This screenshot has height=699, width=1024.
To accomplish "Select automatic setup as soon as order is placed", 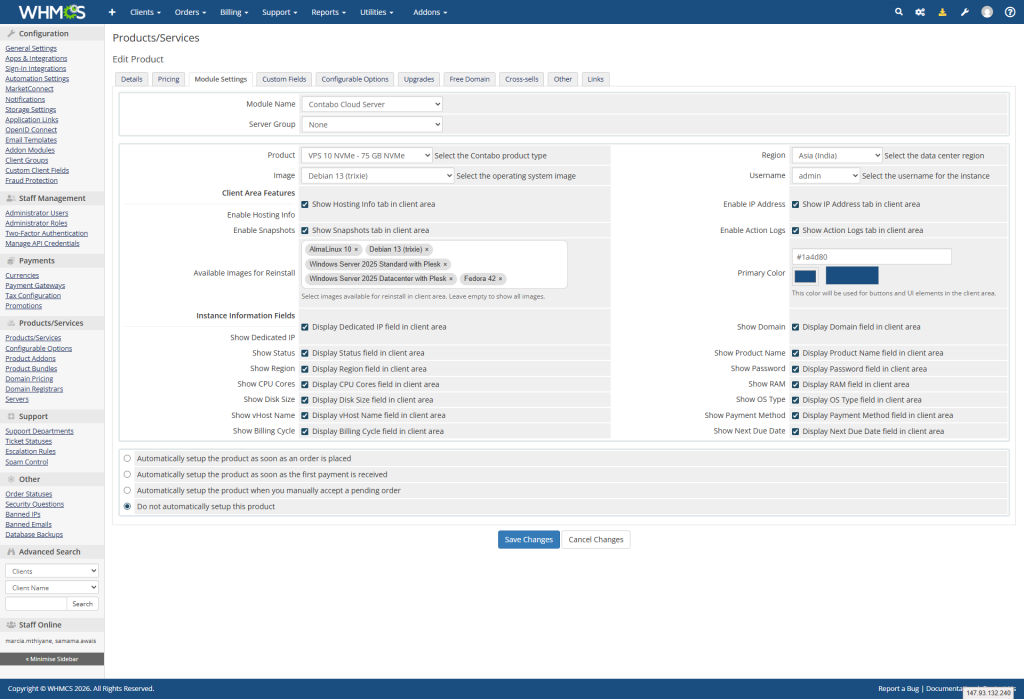I will click(x=126, y=458).
